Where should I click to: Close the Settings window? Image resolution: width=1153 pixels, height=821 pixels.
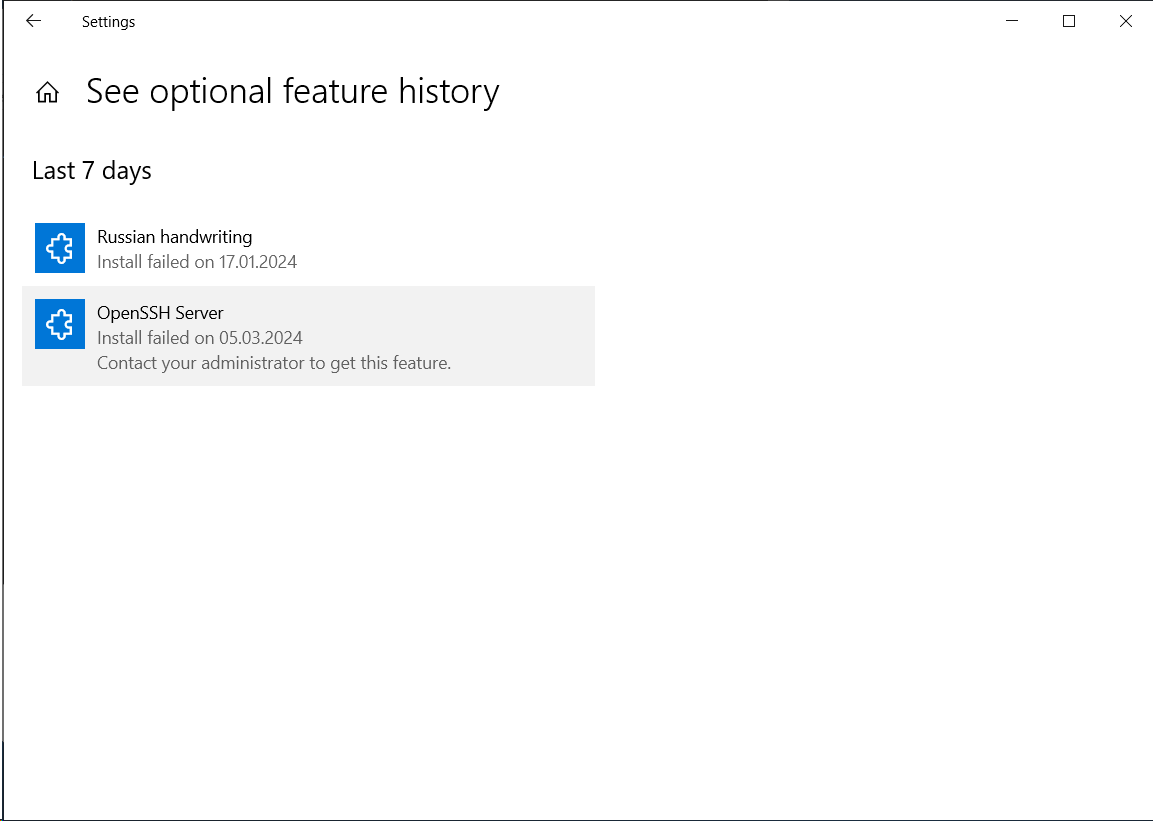tap(1126, 21)
